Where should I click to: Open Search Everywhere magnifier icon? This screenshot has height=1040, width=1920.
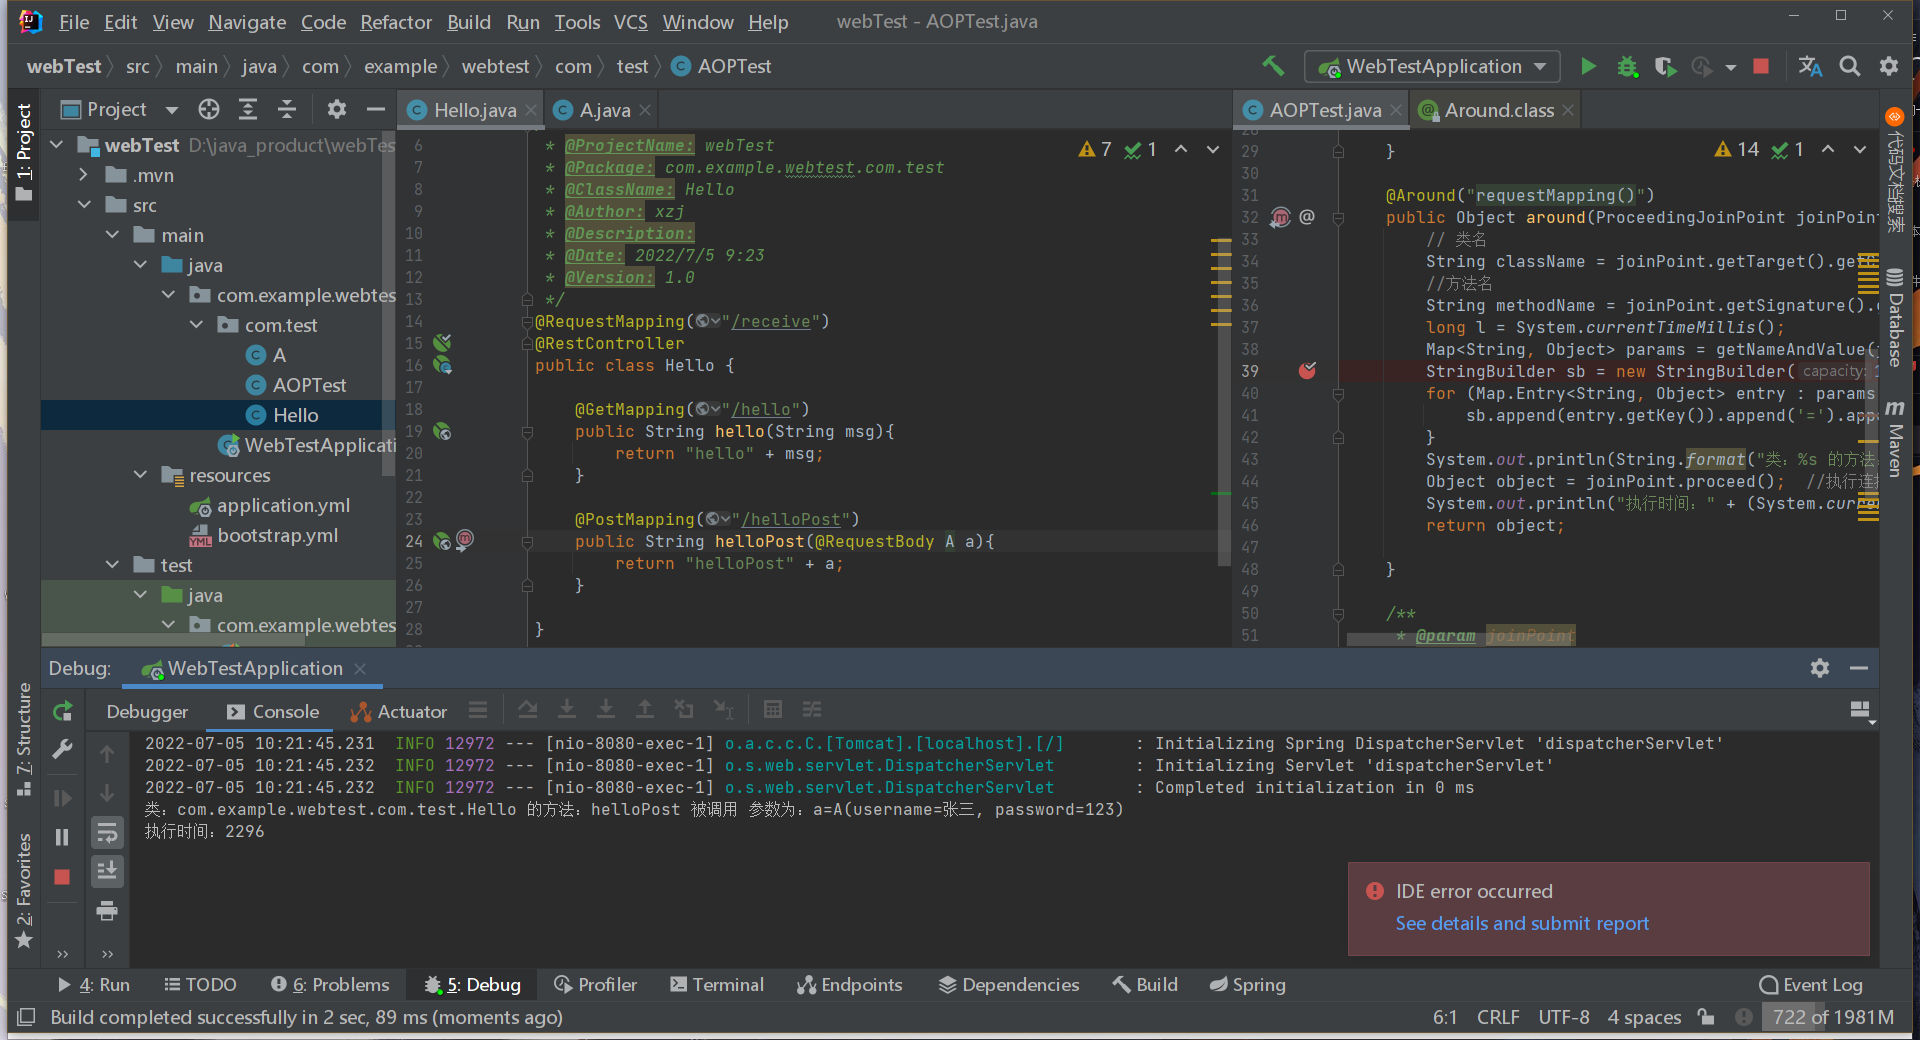coord(1850,67)
